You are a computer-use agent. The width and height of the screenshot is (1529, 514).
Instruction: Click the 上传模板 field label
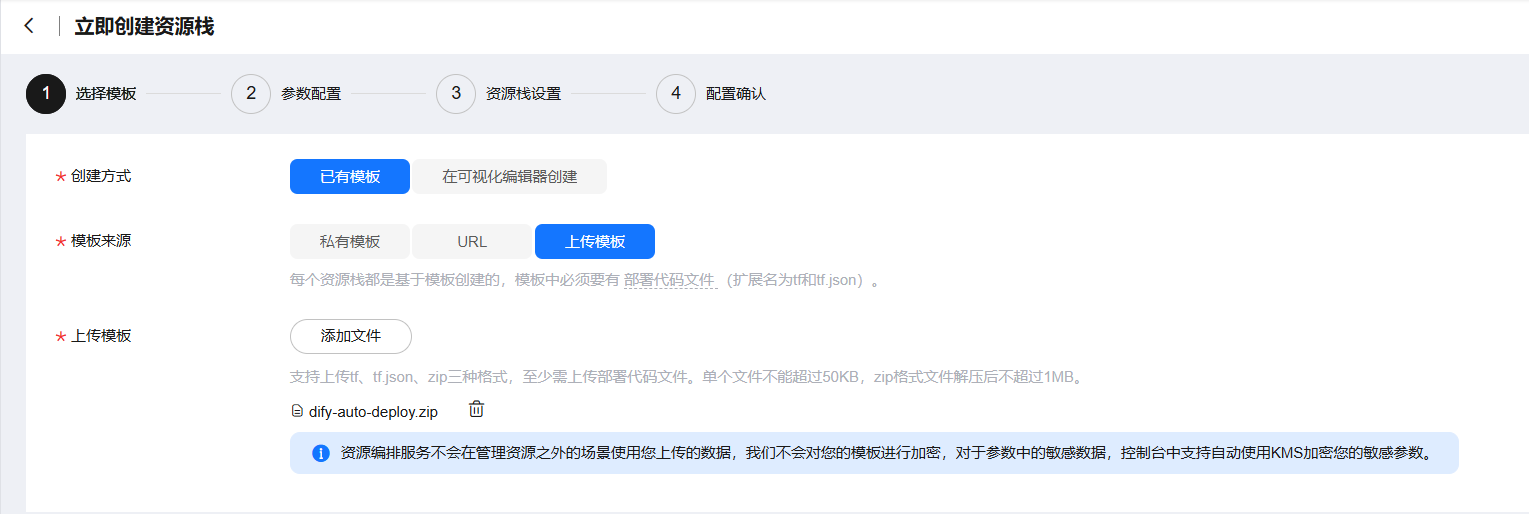[101, 336]
